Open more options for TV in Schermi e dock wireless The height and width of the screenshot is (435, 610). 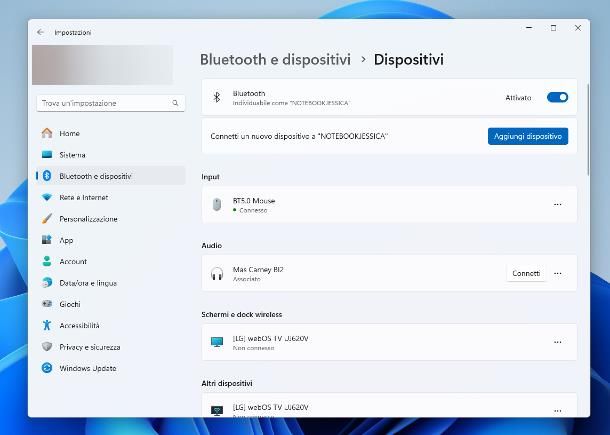[557, 342]
